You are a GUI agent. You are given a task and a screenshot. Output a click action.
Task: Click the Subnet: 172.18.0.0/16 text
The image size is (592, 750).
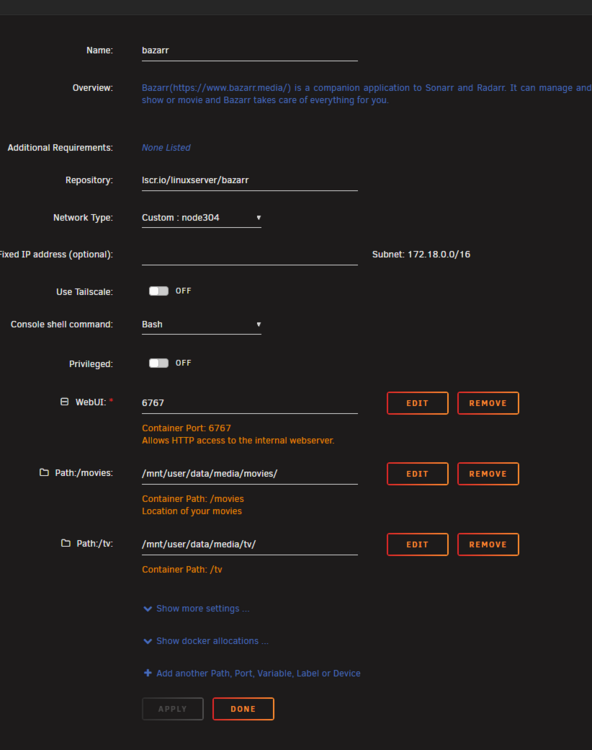point(421,254)
